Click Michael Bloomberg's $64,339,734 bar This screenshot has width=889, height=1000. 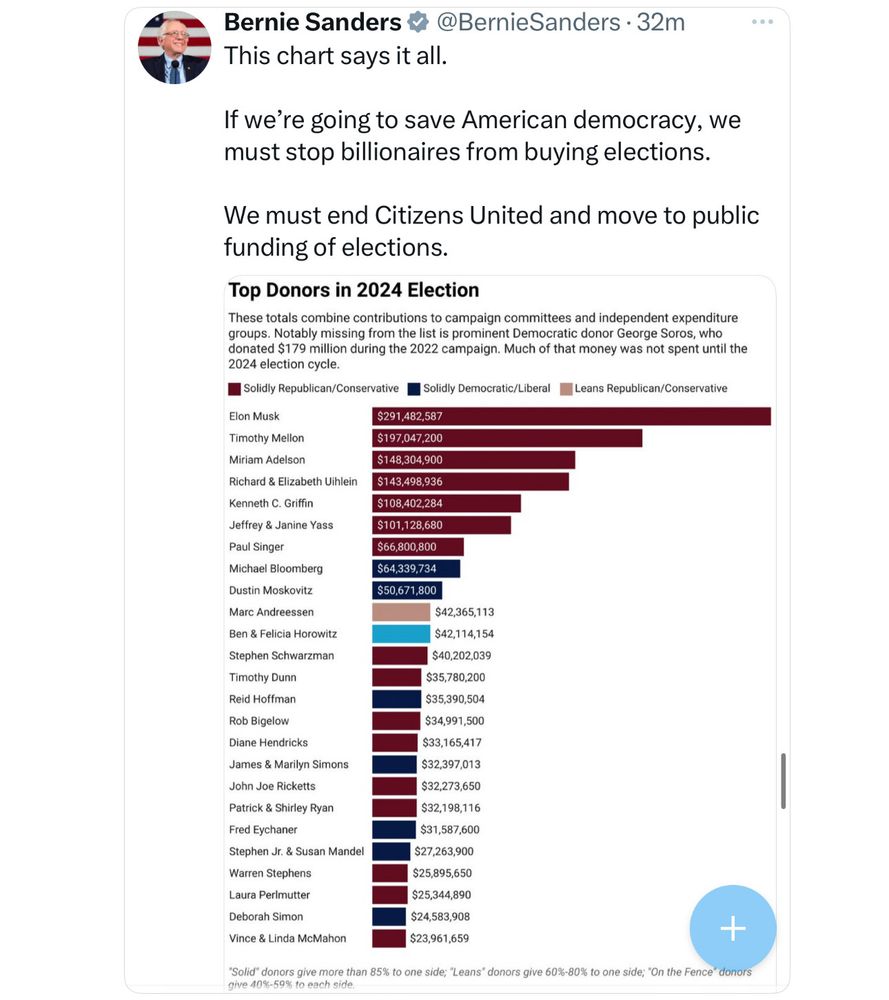[416, 568]
